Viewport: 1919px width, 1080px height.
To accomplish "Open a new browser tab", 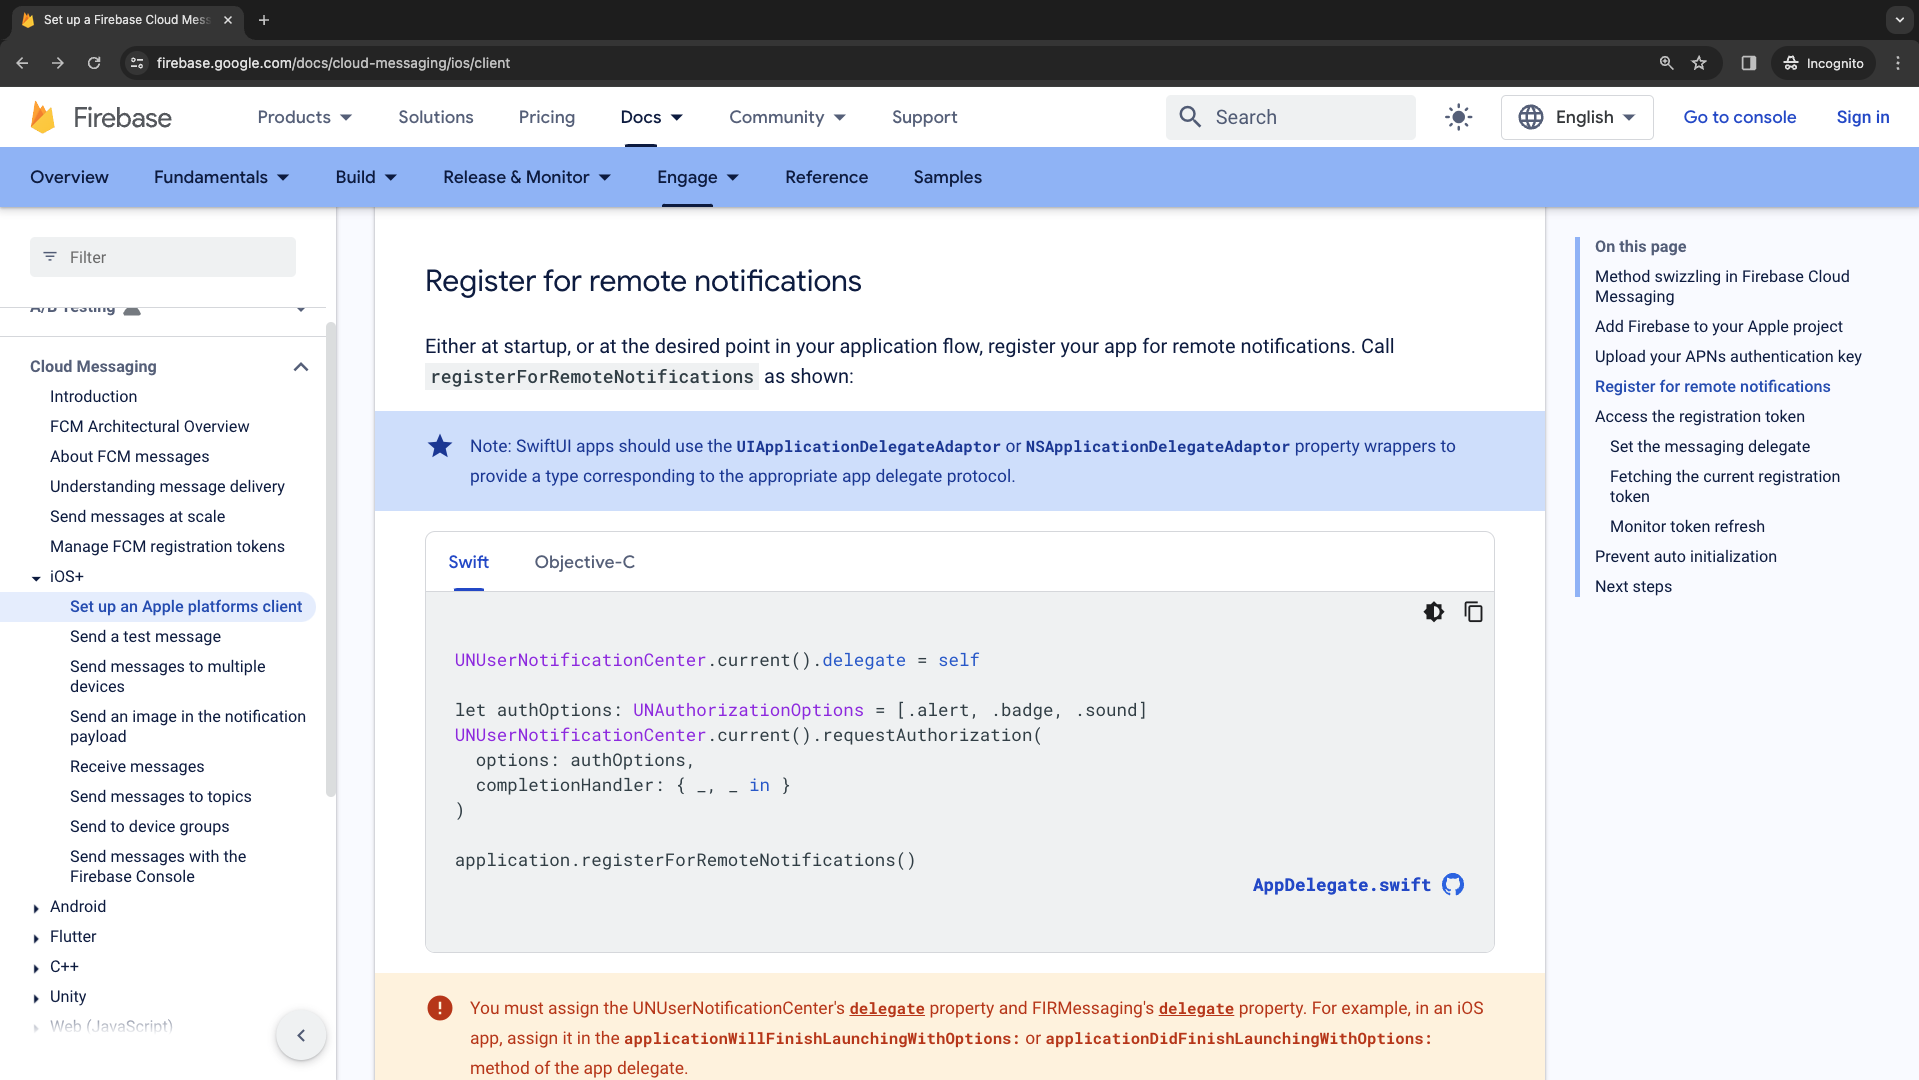I will tap(264, 20).
